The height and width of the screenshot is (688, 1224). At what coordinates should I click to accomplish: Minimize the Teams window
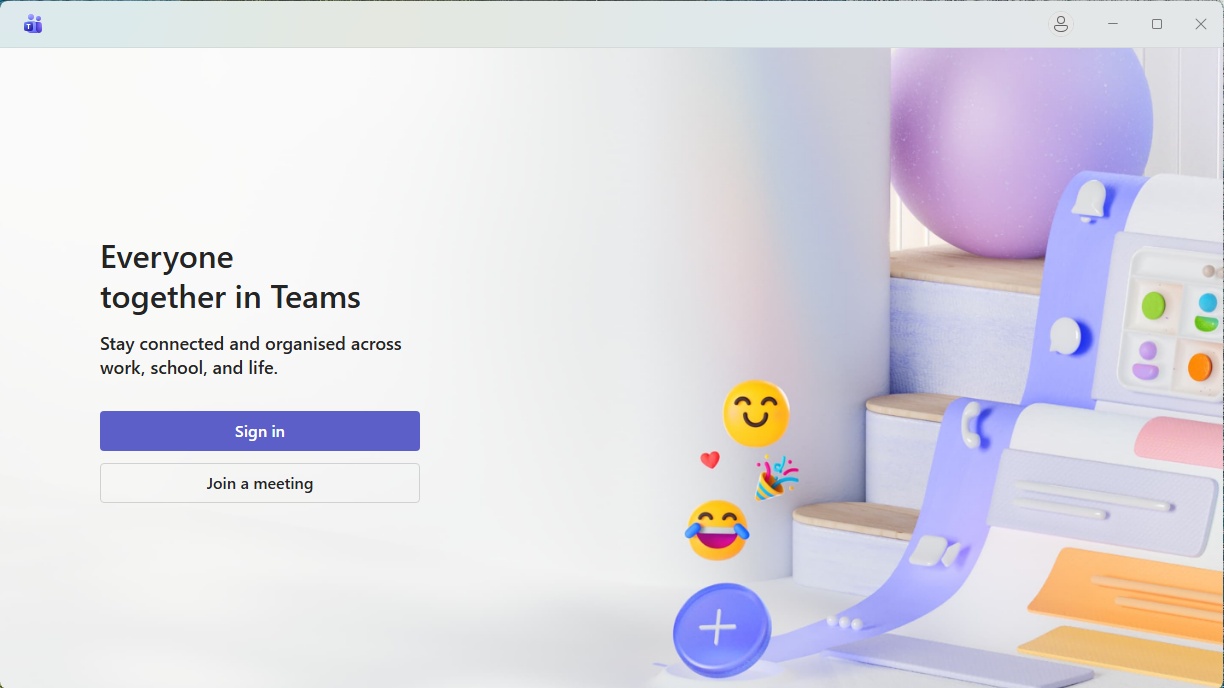tap(1113, 24)
